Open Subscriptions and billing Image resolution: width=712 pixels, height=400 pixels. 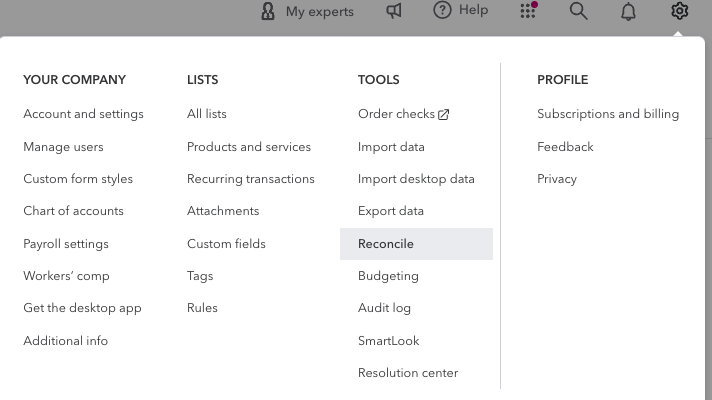coord(608,114)
